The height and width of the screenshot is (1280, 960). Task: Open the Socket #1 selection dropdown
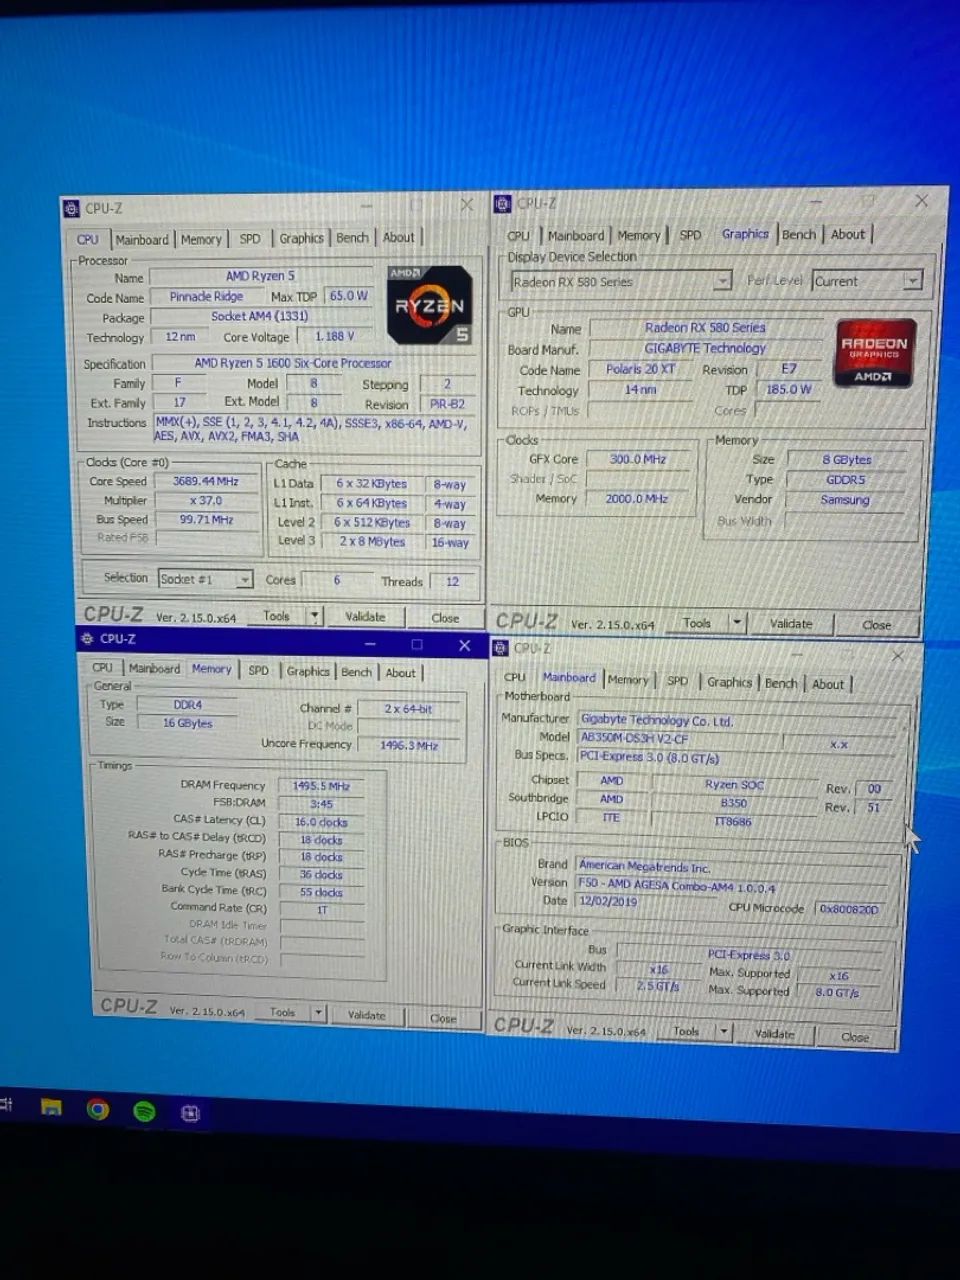click(x=243, y=579)
